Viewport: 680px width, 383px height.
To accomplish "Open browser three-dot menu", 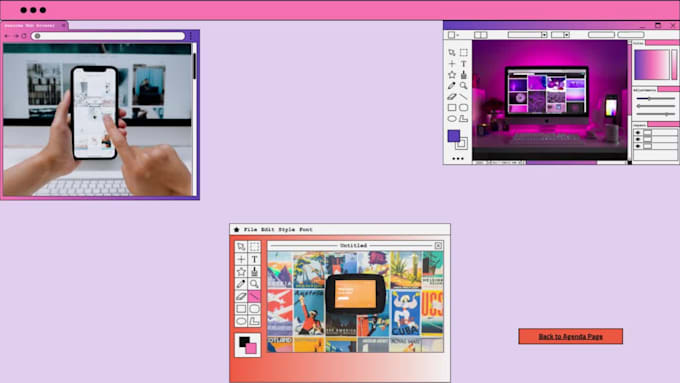I will pyautogui.click(x=191, y=36).
